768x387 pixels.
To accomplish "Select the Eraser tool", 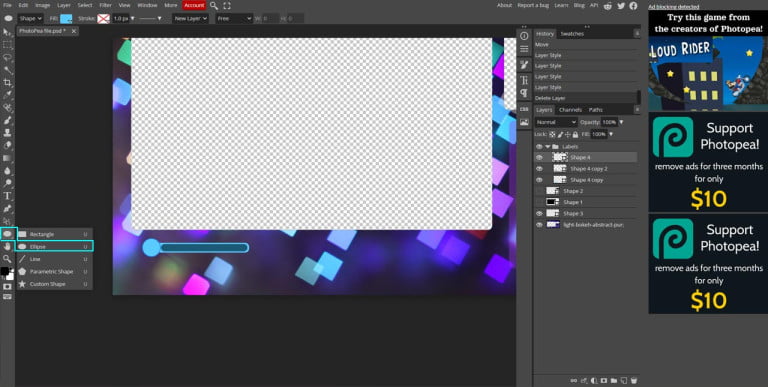I will click(7, 145).
